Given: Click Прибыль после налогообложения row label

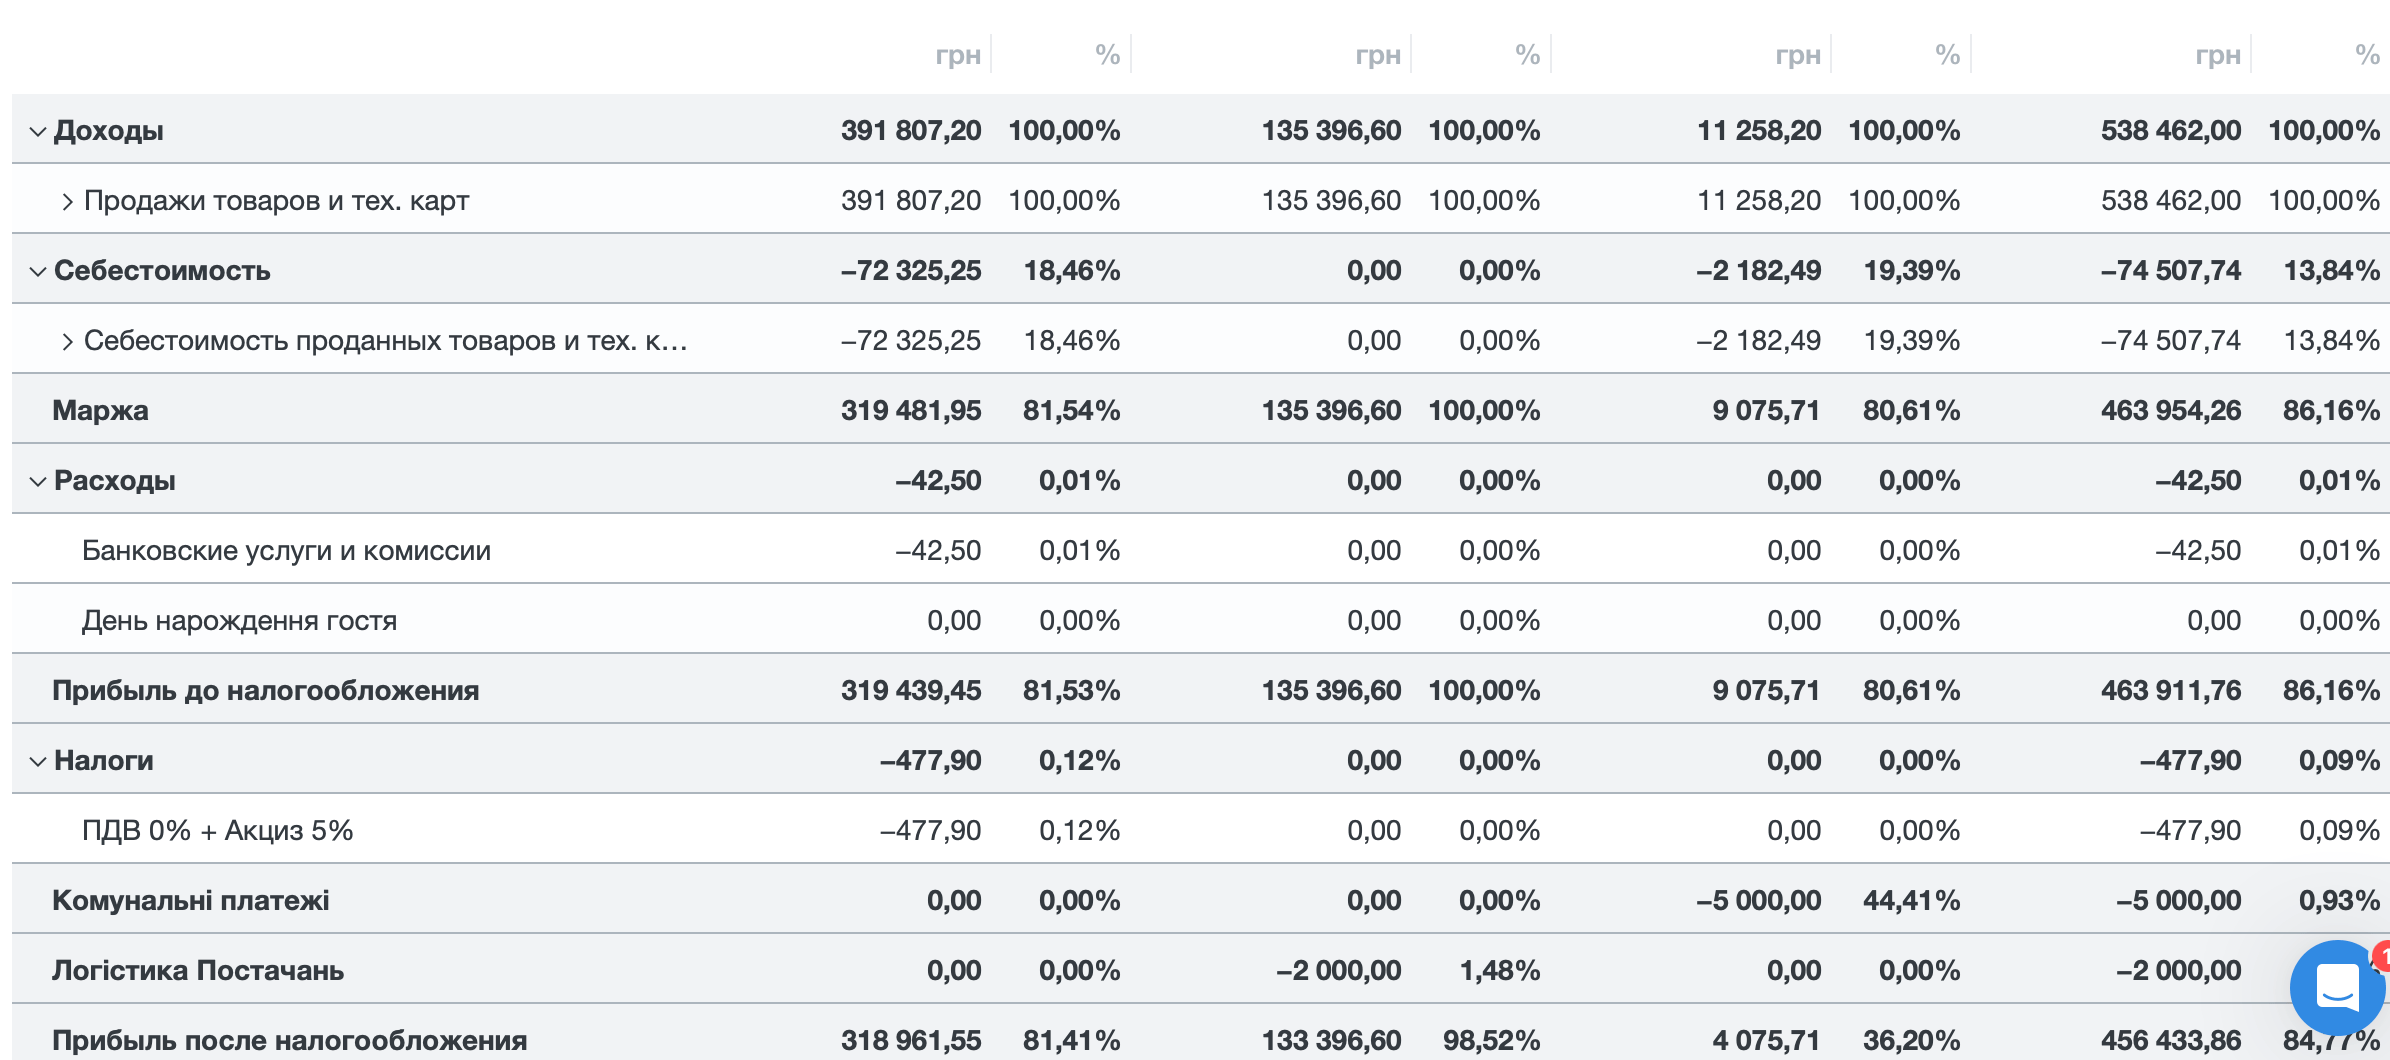Looking at the screenshot, I should pyautogui.click(x=289, y=1040).
